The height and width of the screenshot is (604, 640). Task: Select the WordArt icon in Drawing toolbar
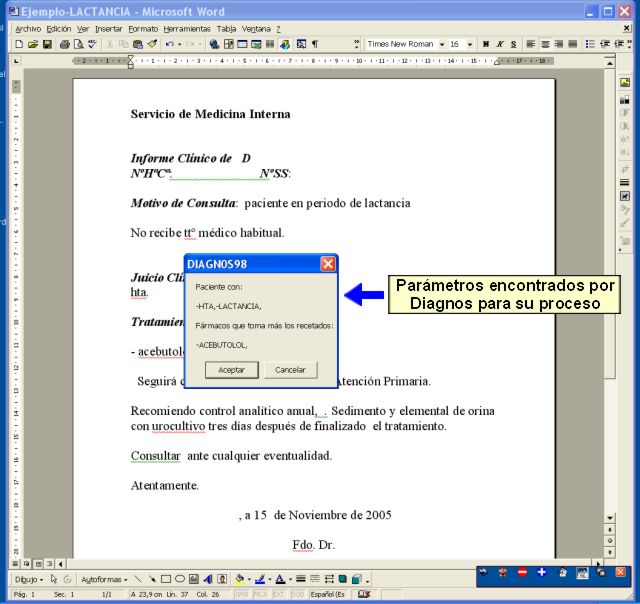[208, 579]
